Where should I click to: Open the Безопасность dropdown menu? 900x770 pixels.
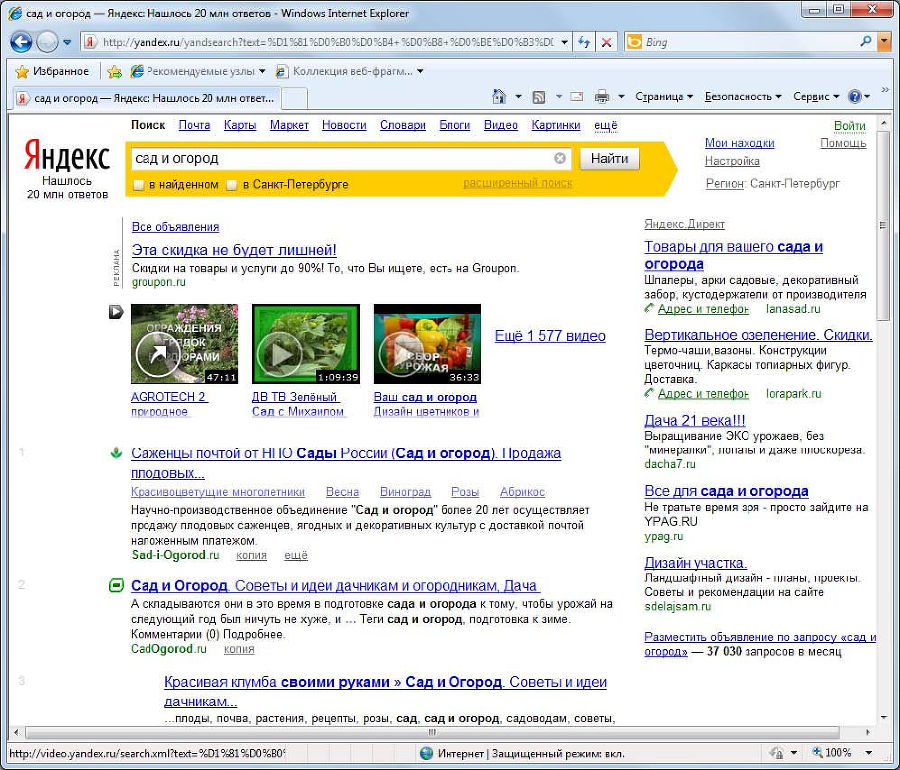[743, 97]
